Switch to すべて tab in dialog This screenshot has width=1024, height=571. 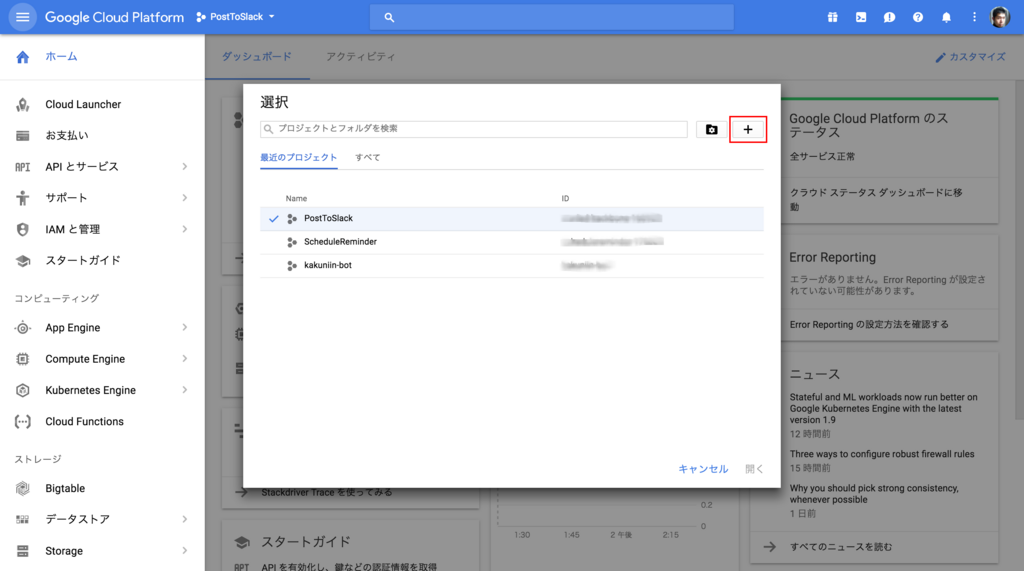coord(368,157)
